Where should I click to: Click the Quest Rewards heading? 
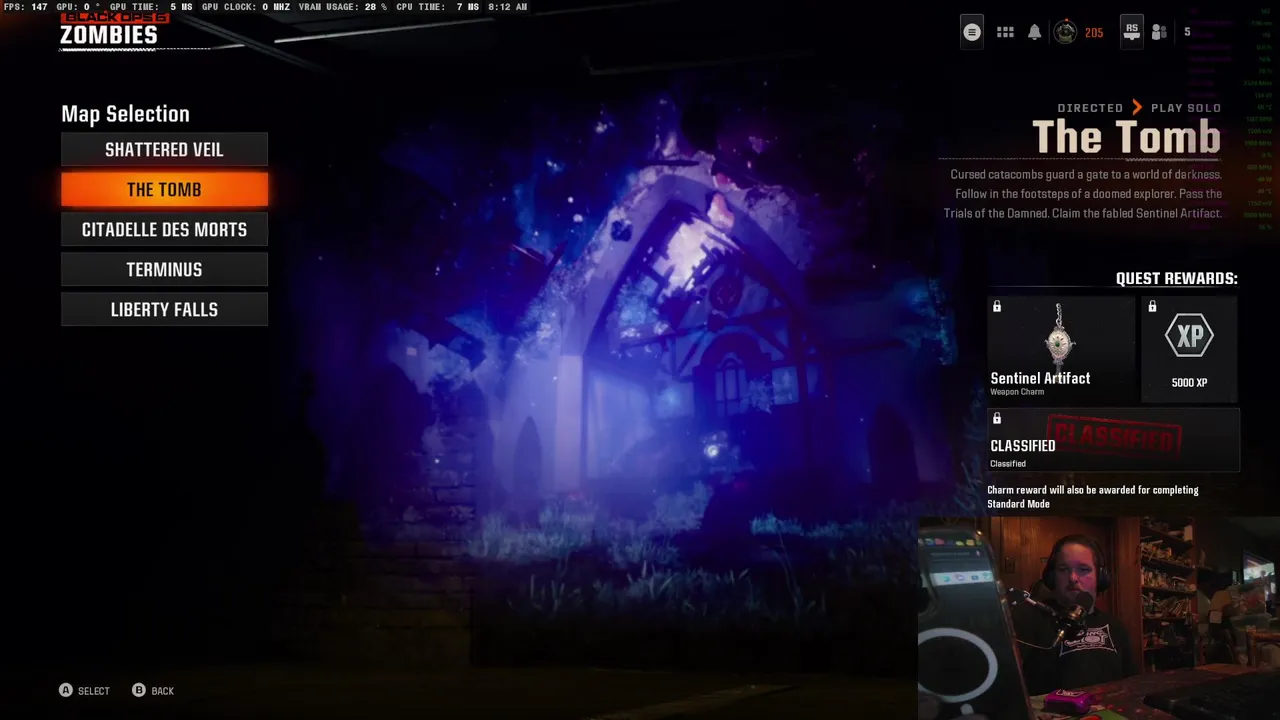(1177, 279)
